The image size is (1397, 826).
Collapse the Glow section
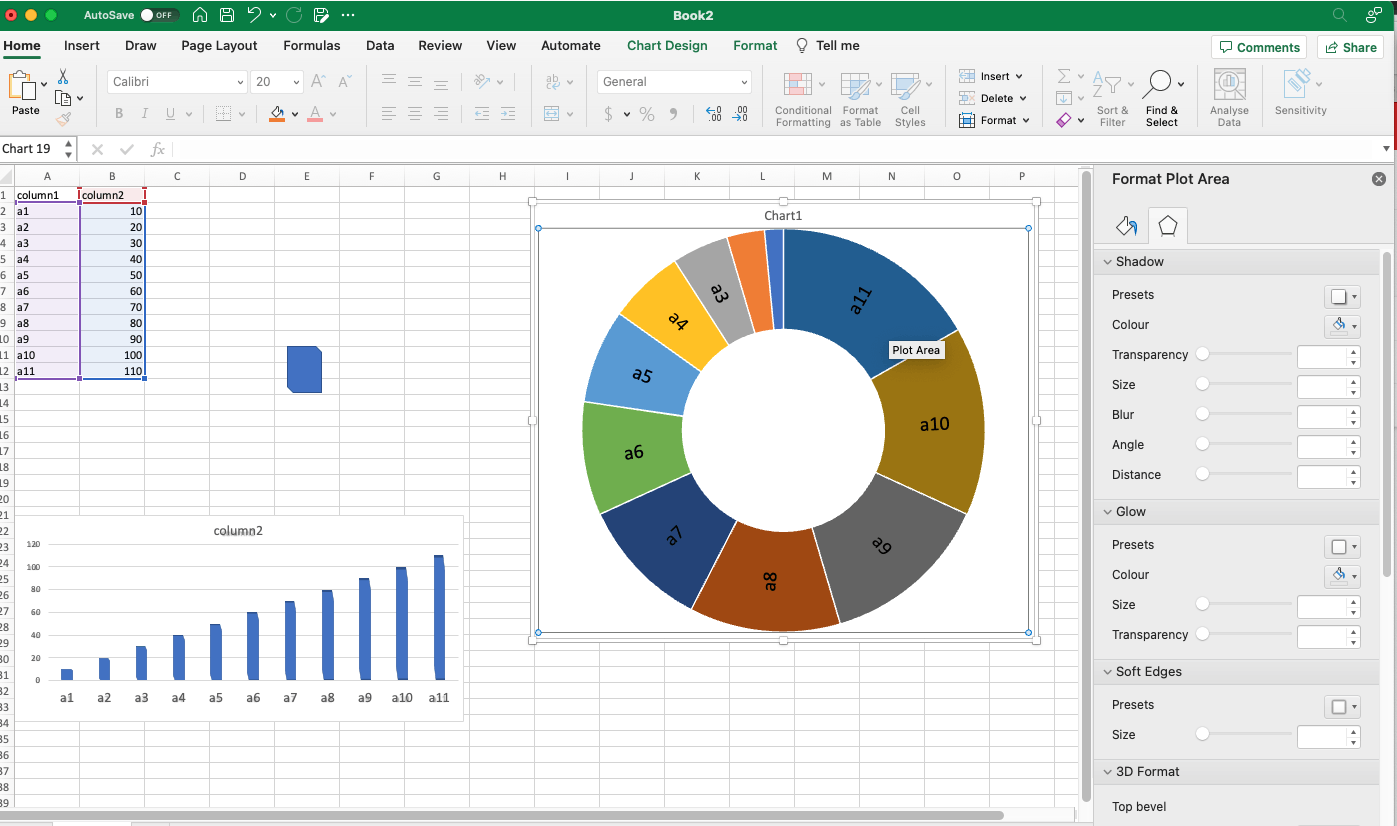1107,512
